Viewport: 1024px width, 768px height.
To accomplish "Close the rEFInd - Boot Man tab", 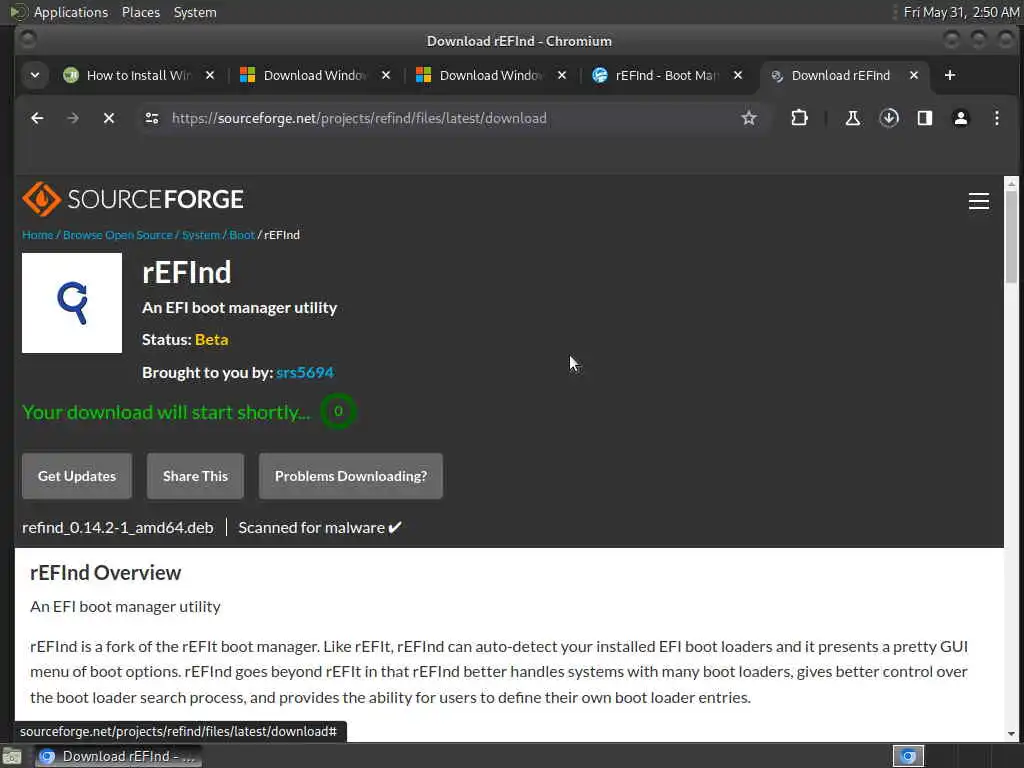I will (738, 75).
